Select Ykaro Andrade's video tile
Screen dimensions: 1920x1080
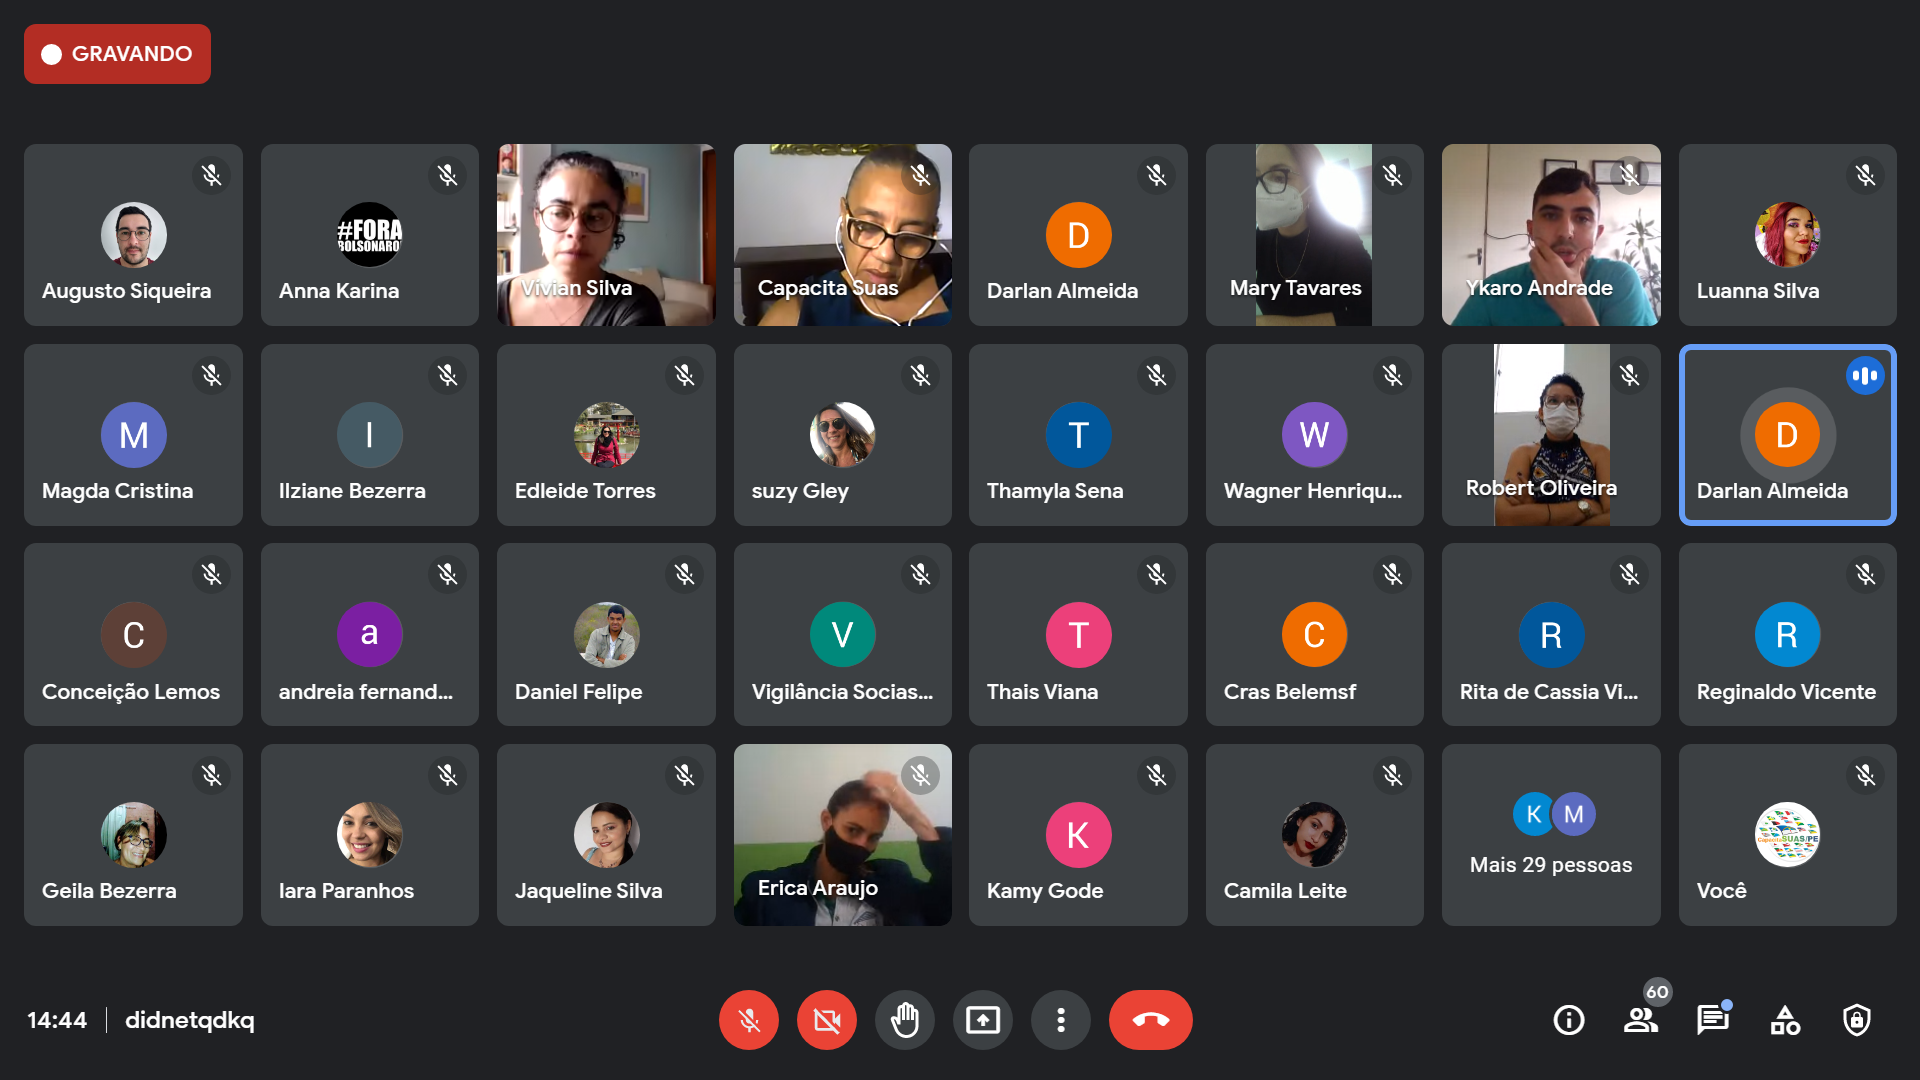[x=1551, y=235]
